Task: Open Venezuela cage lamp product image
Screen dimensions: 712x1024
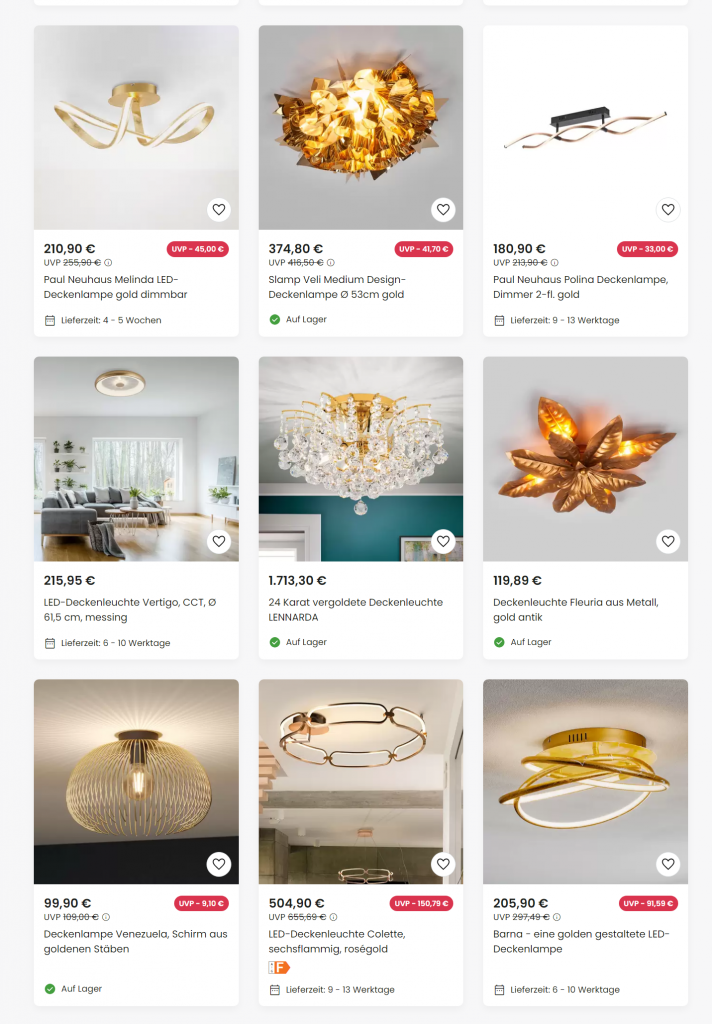Action: 136,781
